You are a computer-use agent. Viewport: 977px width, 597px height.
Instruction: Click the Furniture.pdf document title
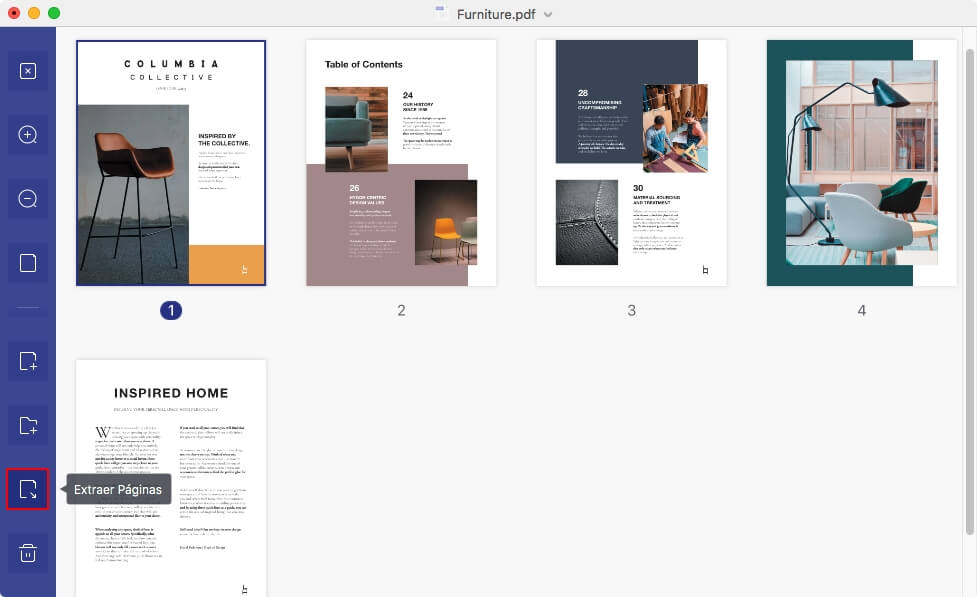click(x=496, y=14)
